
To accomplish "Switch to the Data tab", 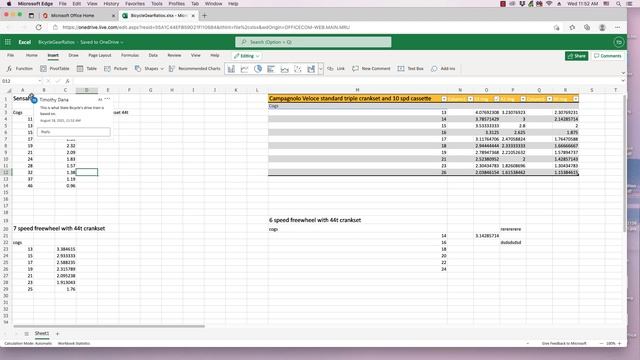I will 153,56.
